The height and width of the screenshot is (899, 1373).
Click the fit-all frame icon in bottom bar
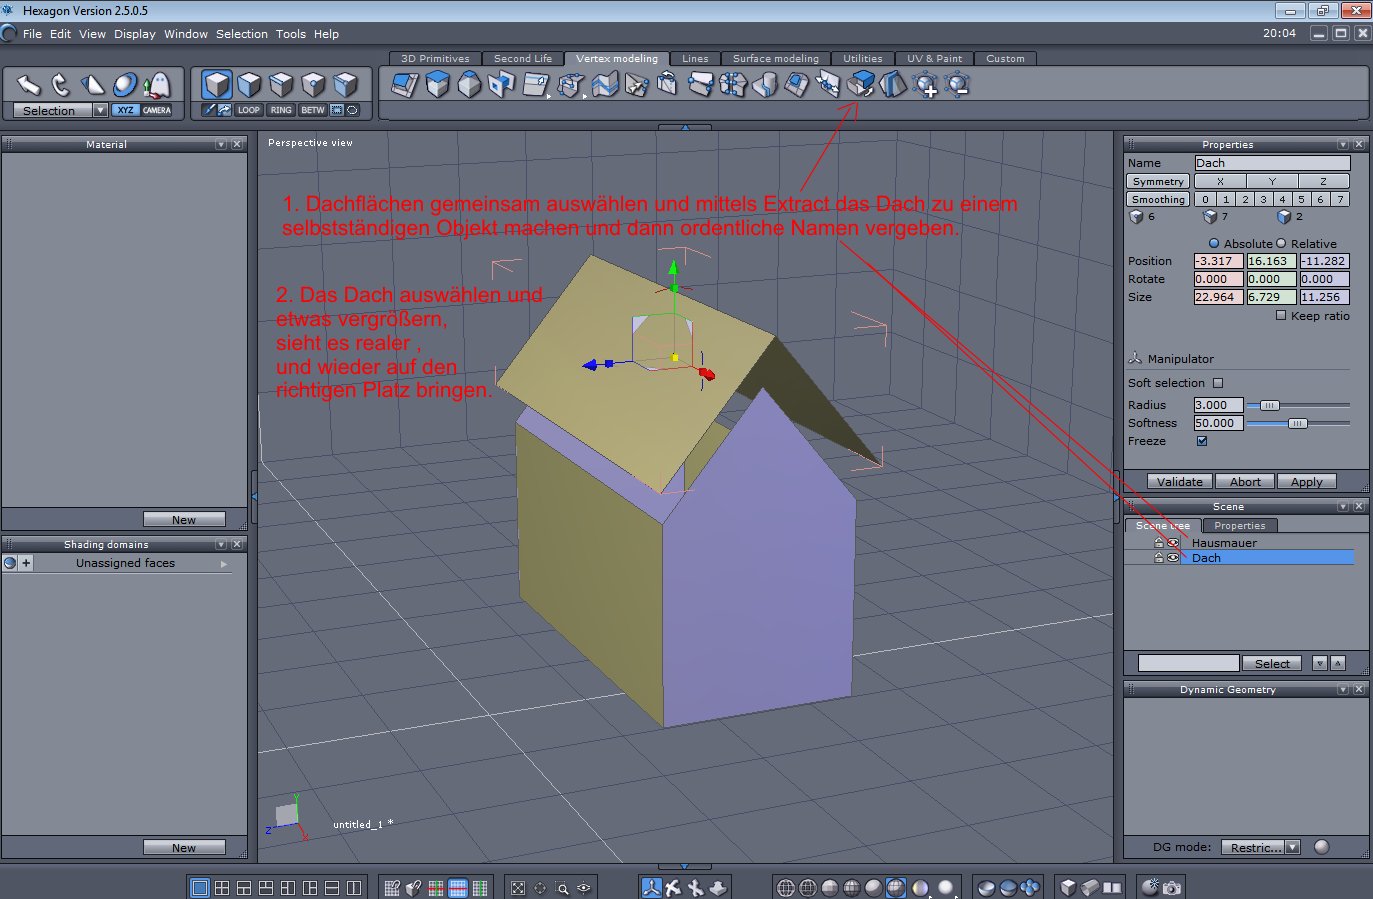tap(517, 888)
